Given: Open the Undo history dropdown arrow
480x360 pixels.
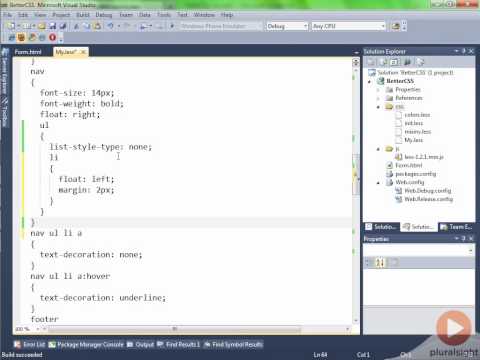Looking at the screenshot, I should pos(118,26).
